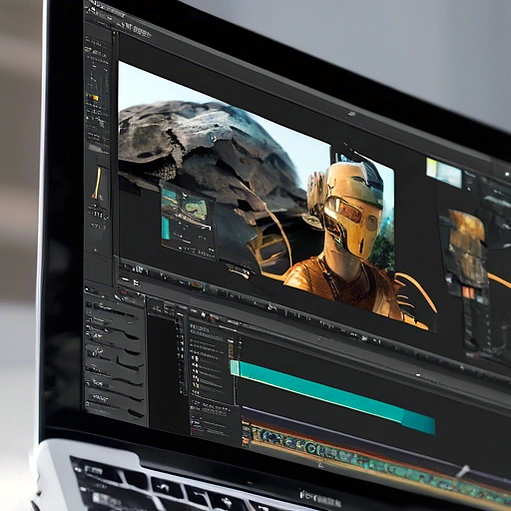Select the teal clip in the timeline

[333, 396]
